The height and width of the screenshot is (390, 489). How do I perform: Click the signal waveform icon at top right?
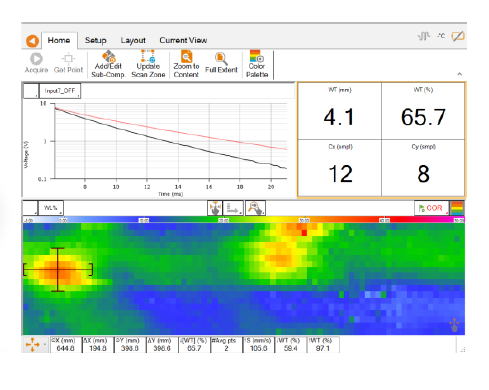[x=424, y=36]
